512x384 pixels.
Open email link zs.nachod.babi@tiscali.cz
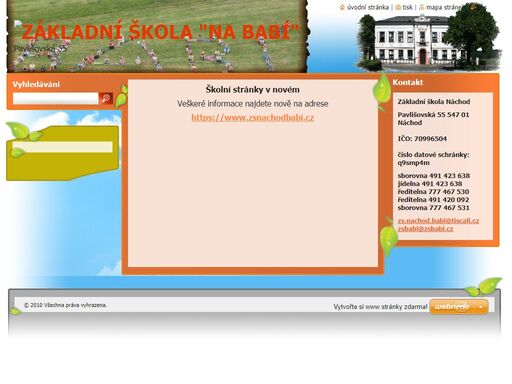[x=438, y=221]
